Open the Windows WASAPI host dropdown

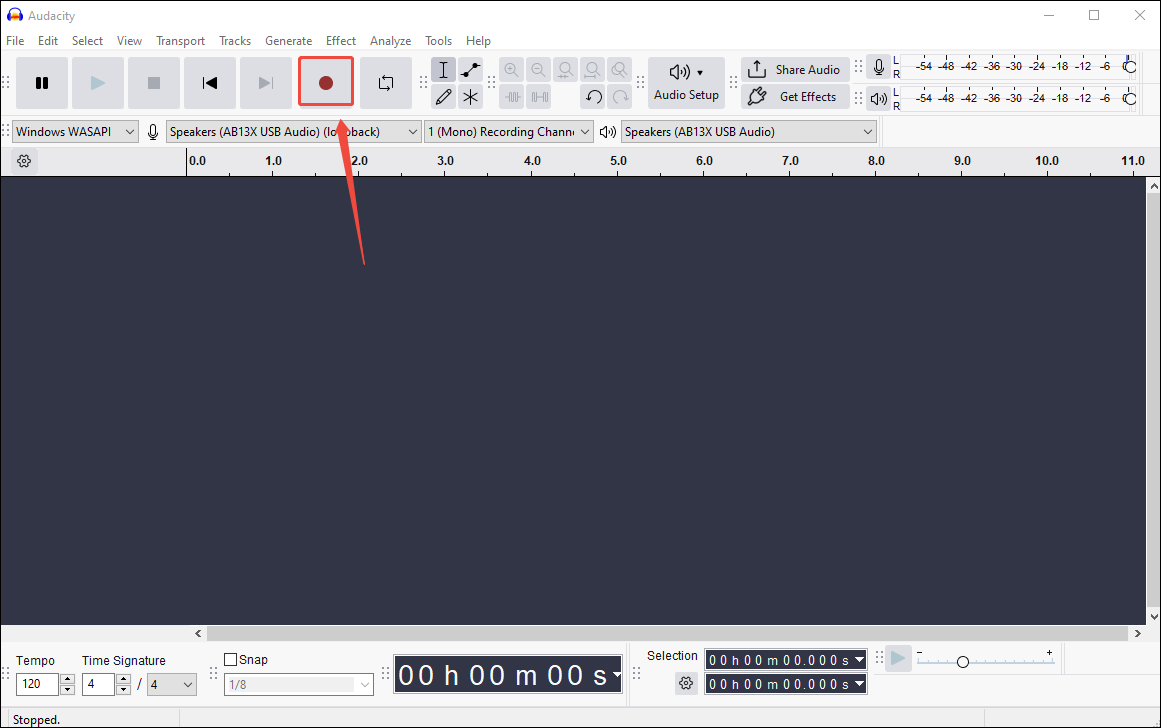pyautogui.click(x=76, y=132)
